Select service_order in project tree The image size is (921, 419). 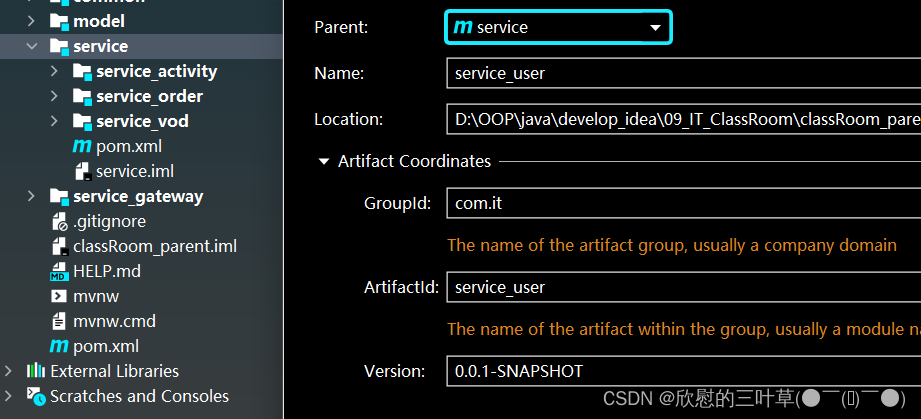[150, 96]
